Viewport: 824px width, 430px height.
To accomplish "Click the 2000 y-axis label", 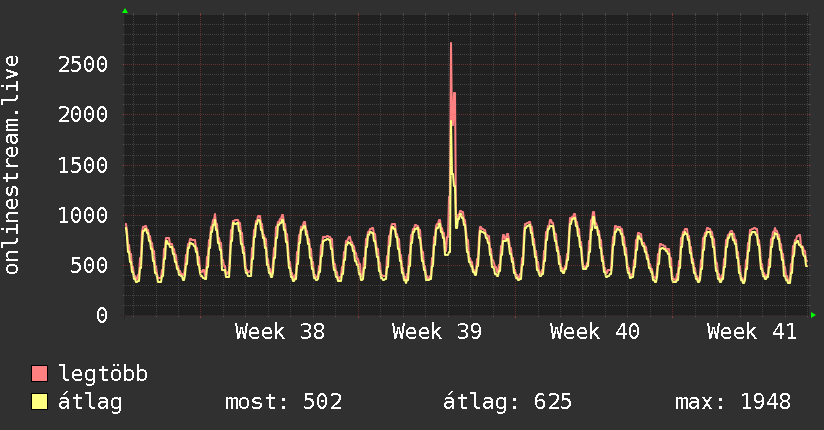I will coord(83,115).
